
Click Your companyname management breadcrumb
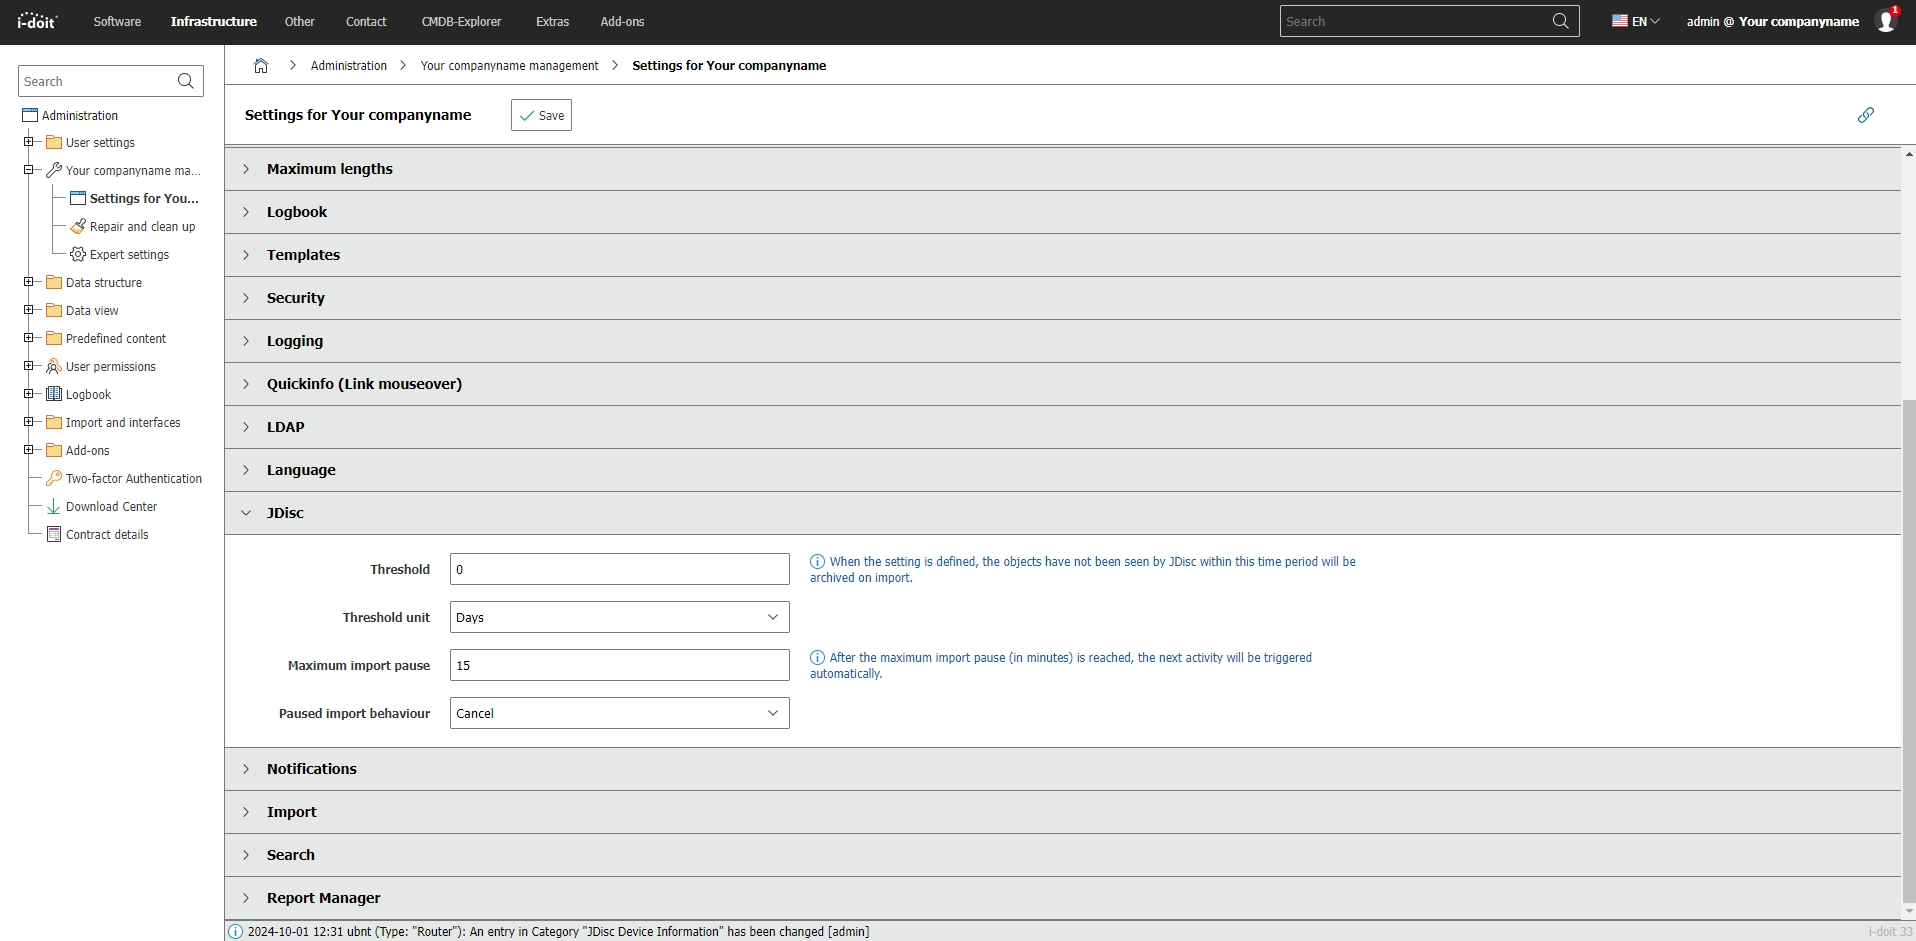(509, 66)
